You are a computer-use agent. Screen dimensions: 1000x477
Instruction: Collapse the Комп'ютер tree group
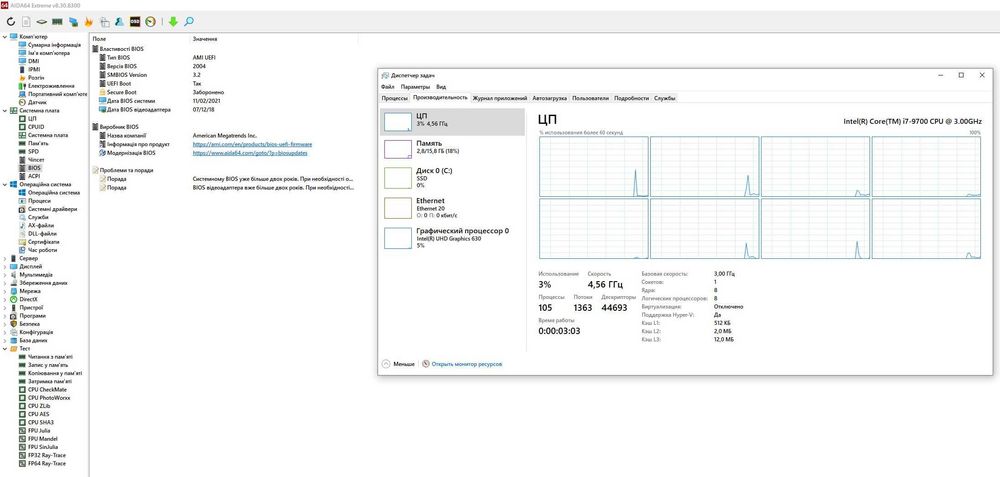[5, 36]
